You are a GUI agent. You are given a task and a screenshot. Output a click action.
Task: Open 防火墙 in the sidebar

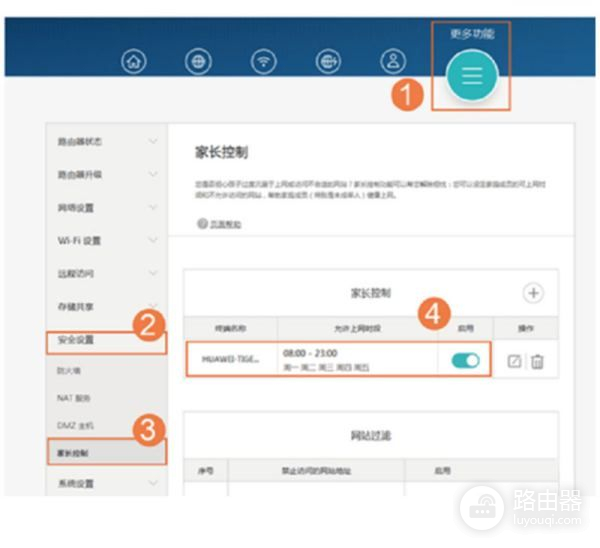[68, 370]
